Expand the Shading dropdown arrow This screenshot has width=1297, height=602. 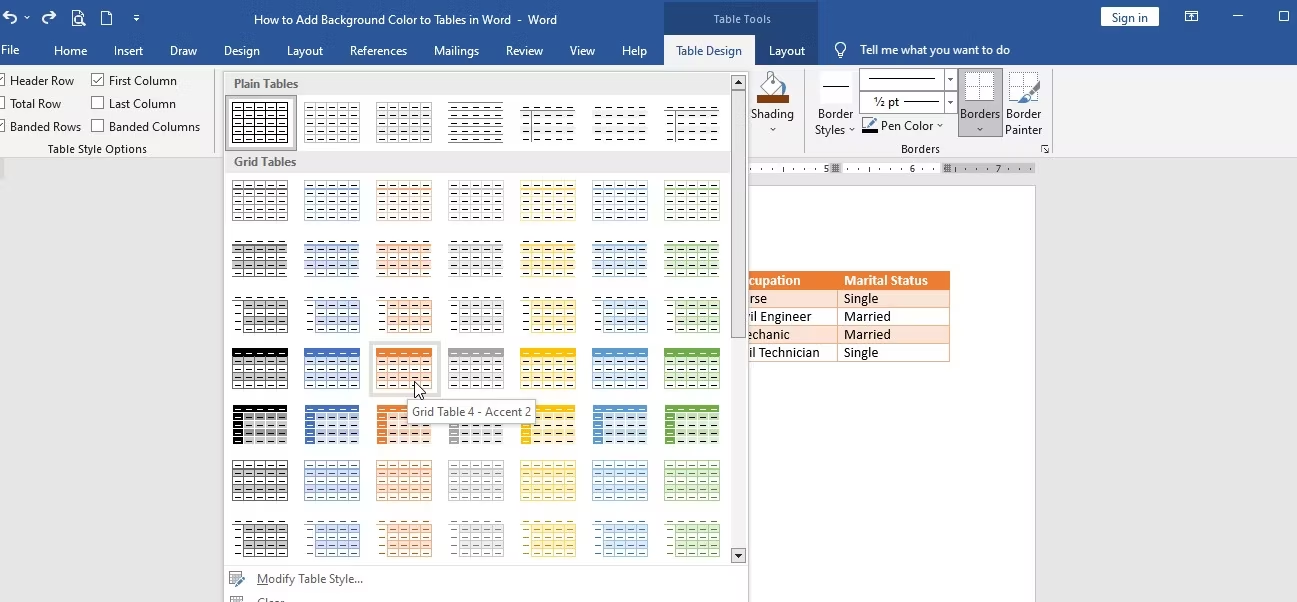[772, 129]
